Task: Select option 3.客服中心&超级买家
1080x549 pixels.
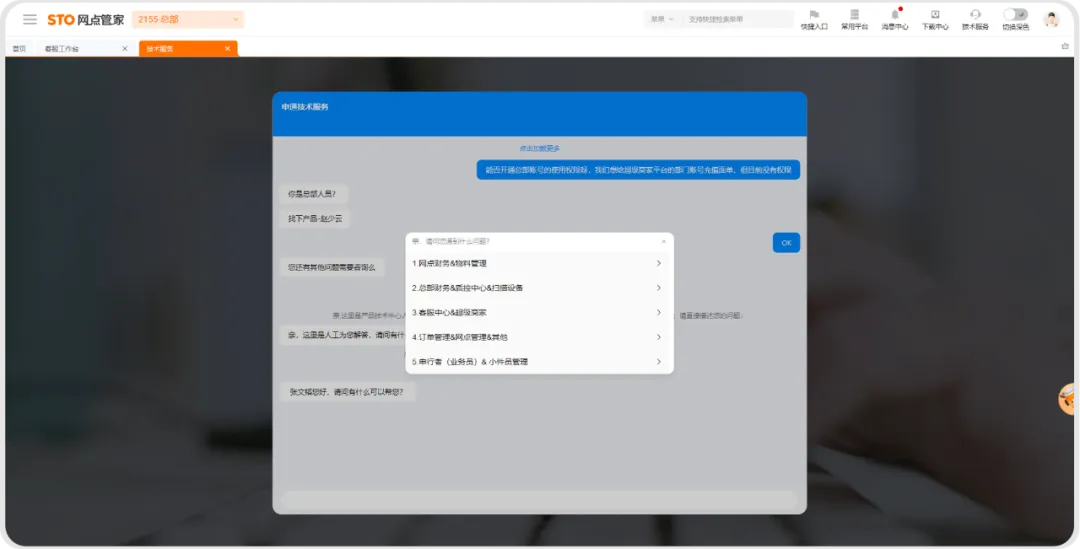Action: point(539,313)
